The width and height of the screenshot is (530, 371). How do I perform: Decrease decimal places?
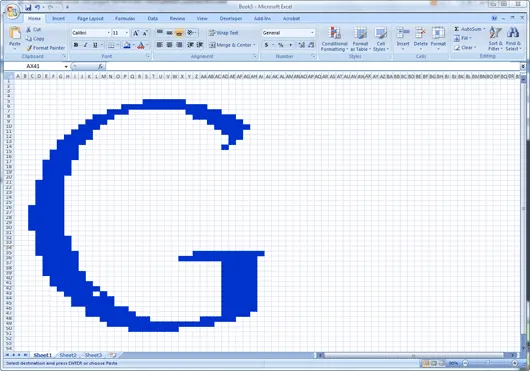[311, 45]
